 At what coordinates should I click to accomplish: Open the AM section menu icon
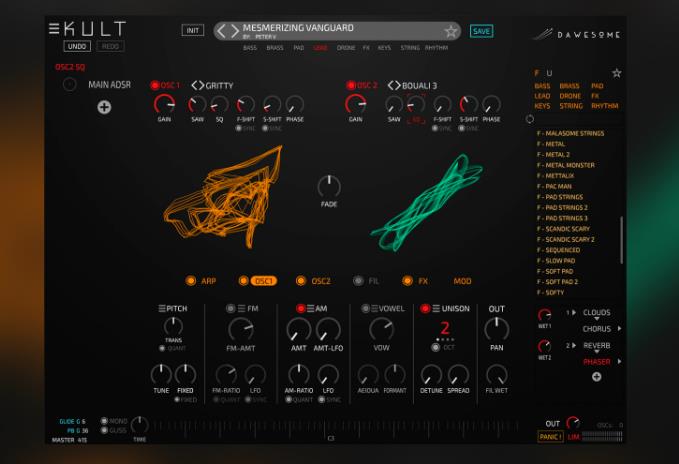click(x=310, y=308)
